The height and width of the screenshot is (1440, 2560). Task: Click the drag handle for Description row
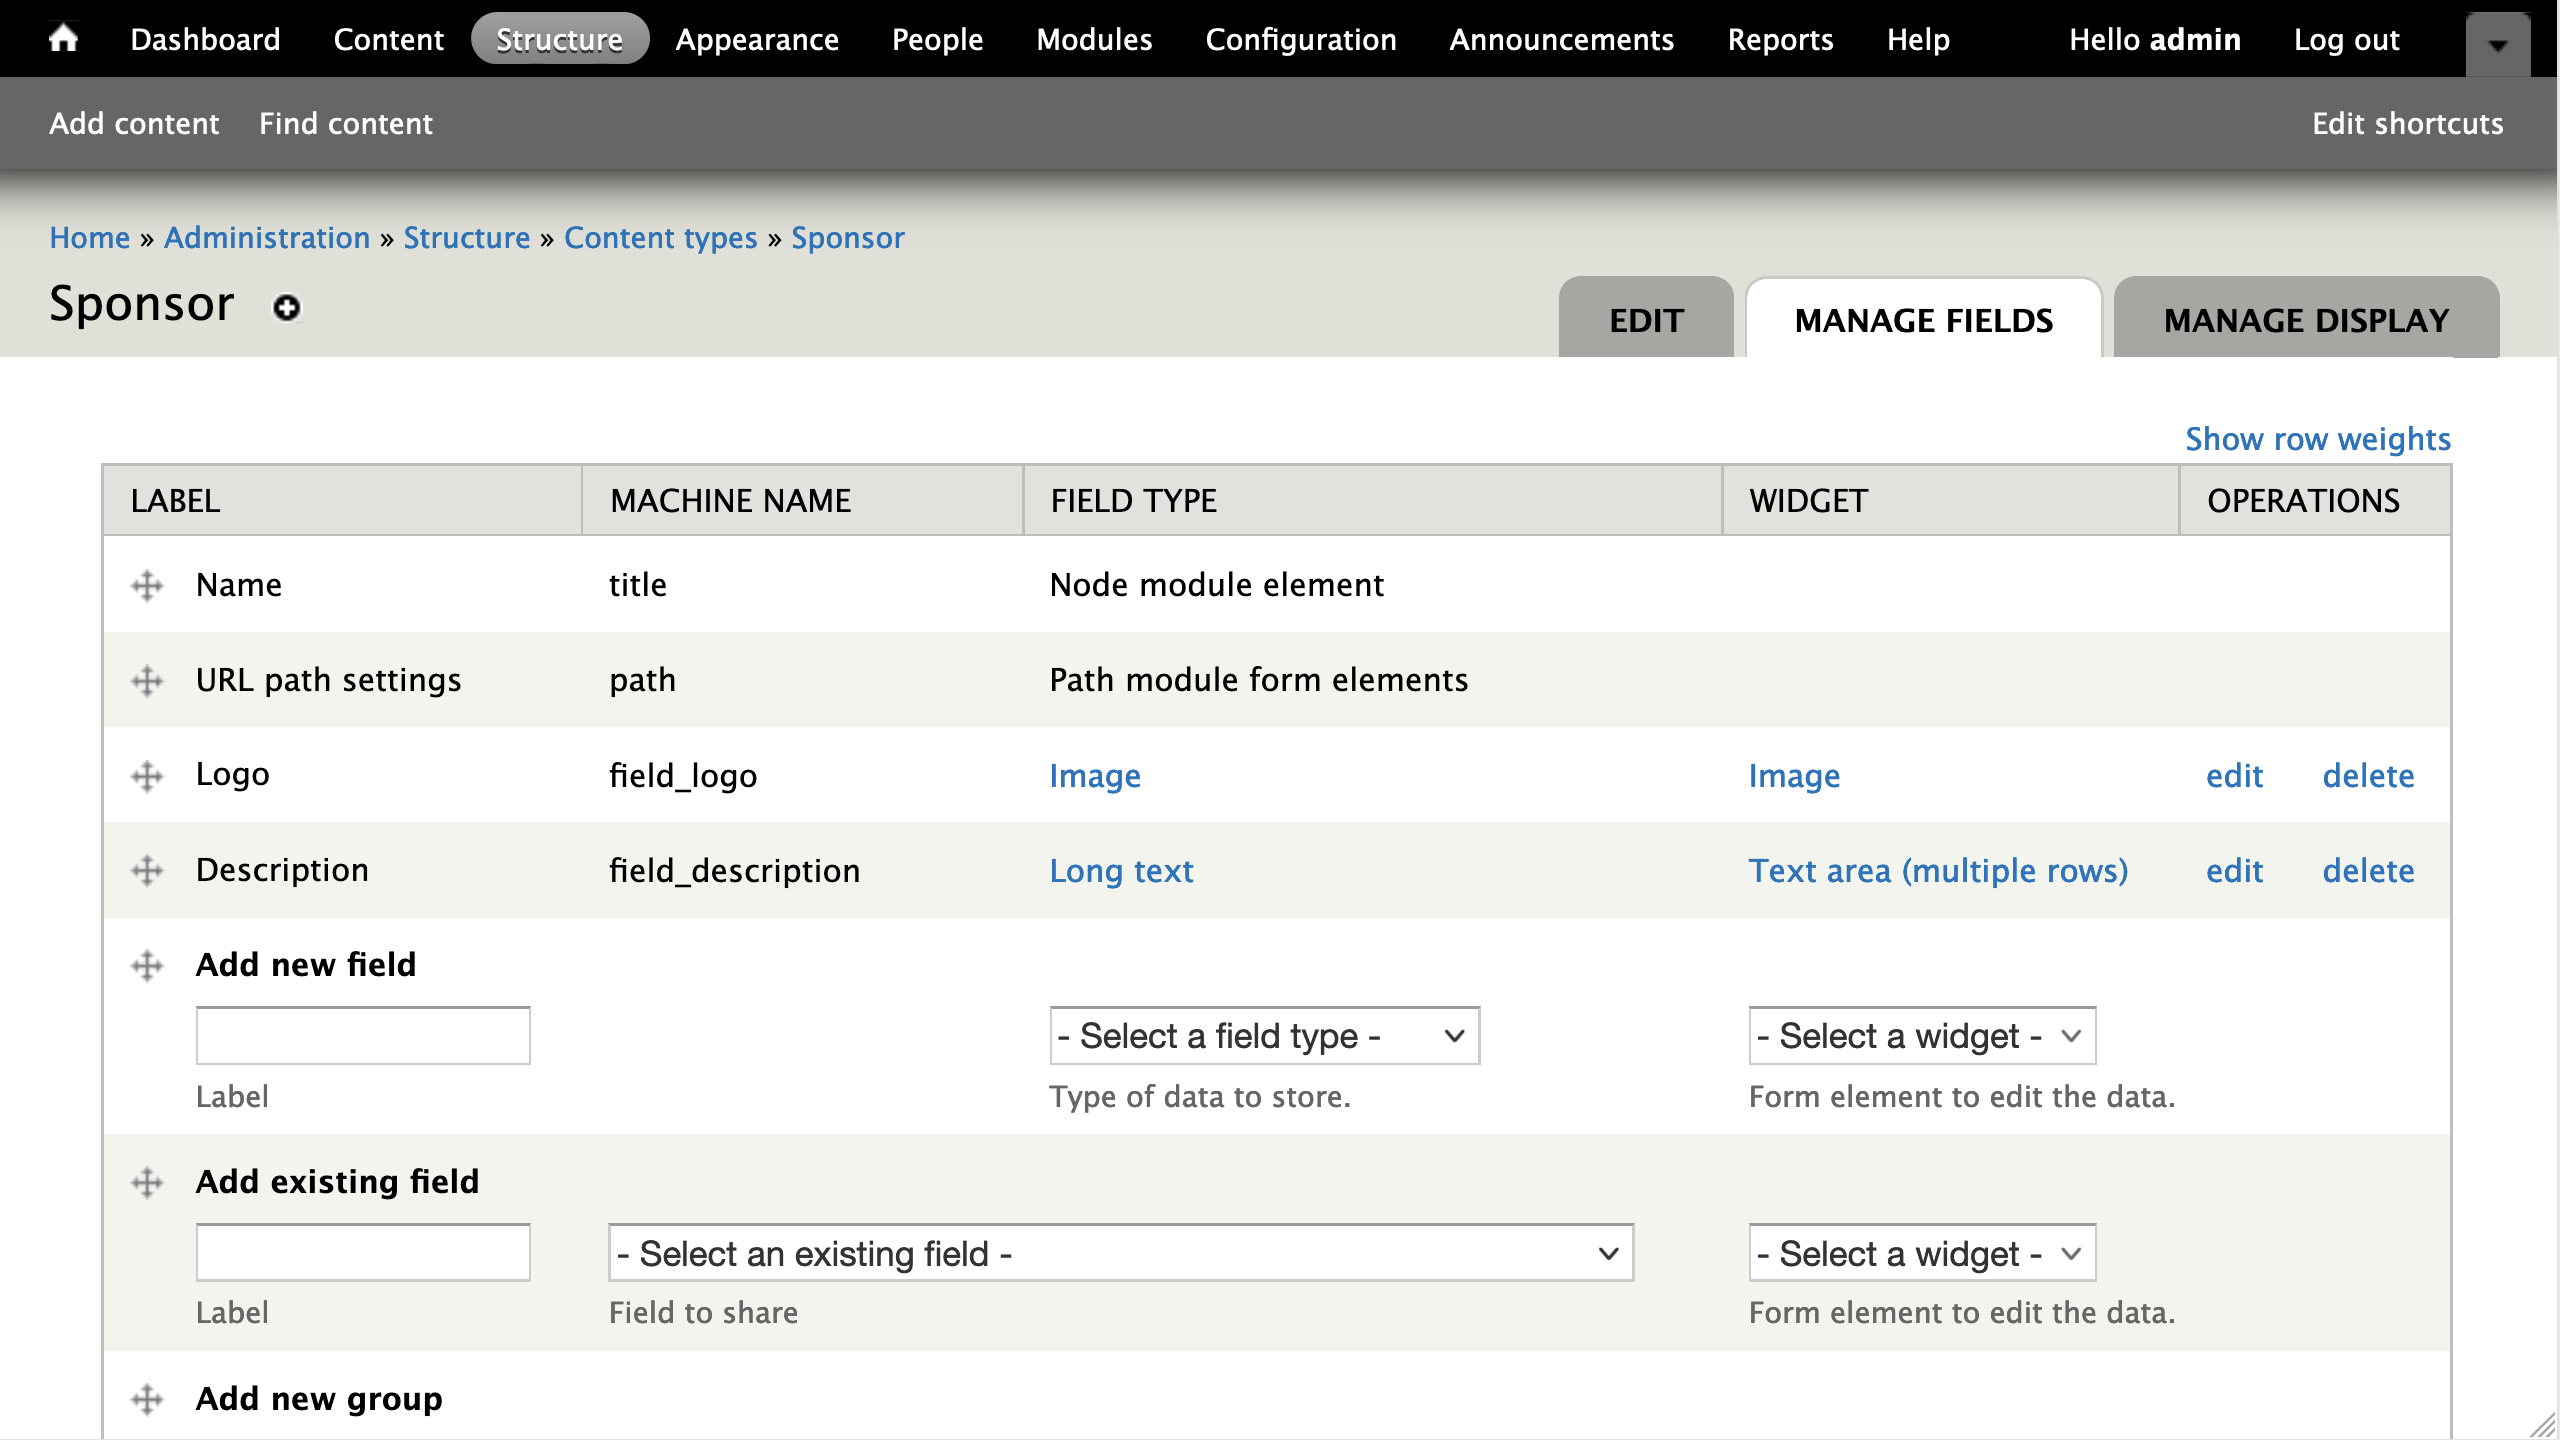tap(147, 871)
